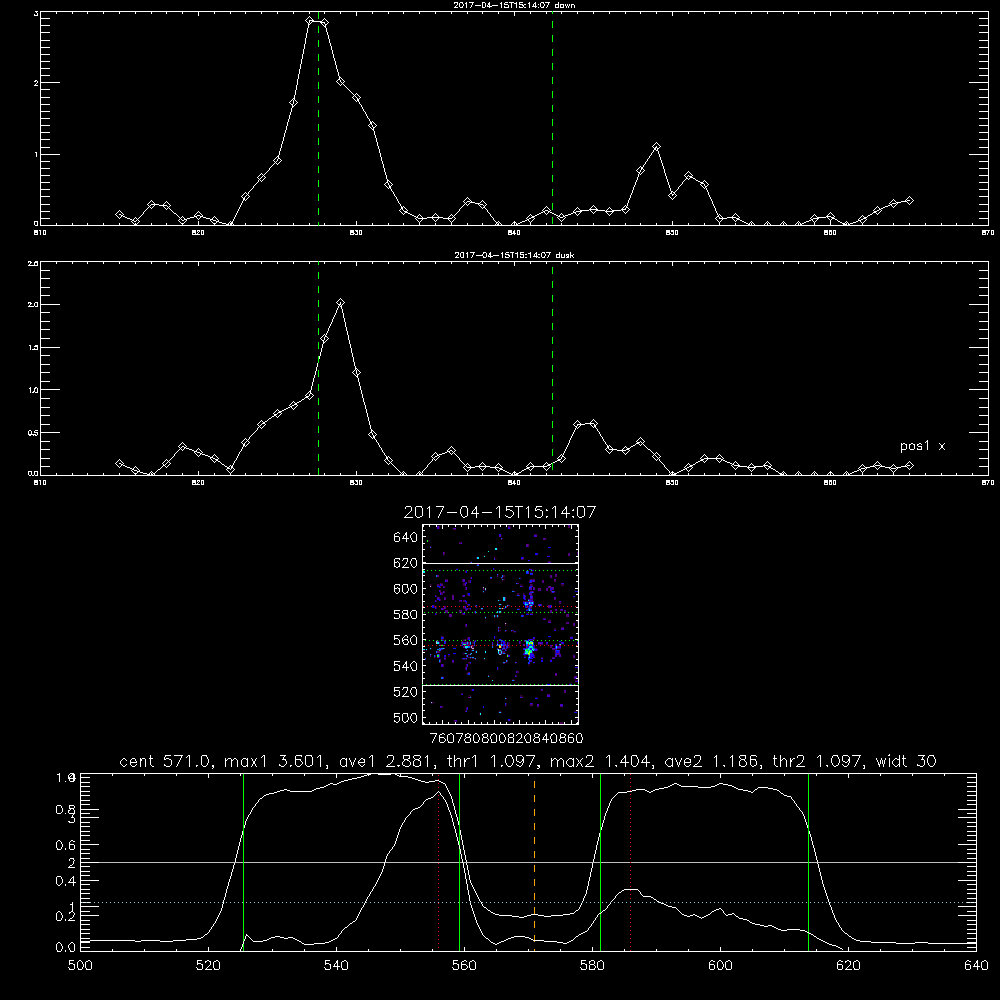Screen dimensions: 1000x1000
Task: Click the y-axis label 0.0 on bottom plot
Action: (x=66, y=948)
